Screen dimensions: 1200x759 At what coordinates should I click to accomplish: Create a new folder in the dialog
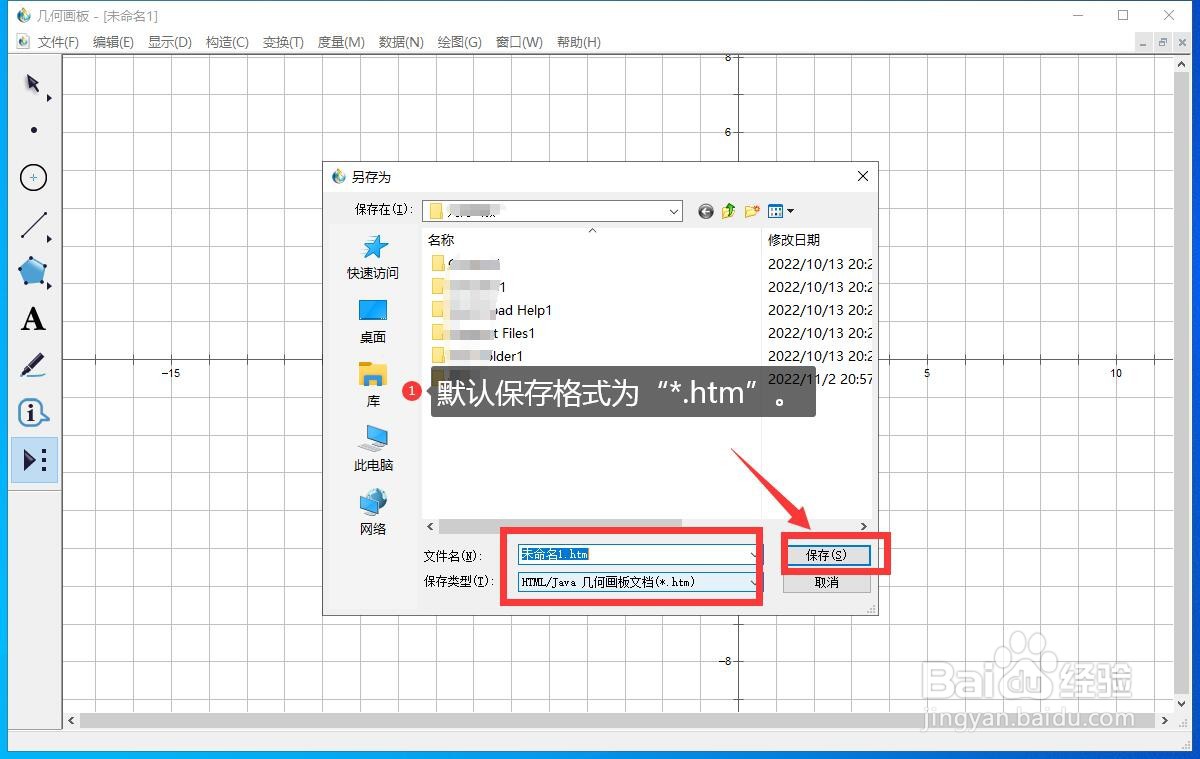[x=752, y=211]
